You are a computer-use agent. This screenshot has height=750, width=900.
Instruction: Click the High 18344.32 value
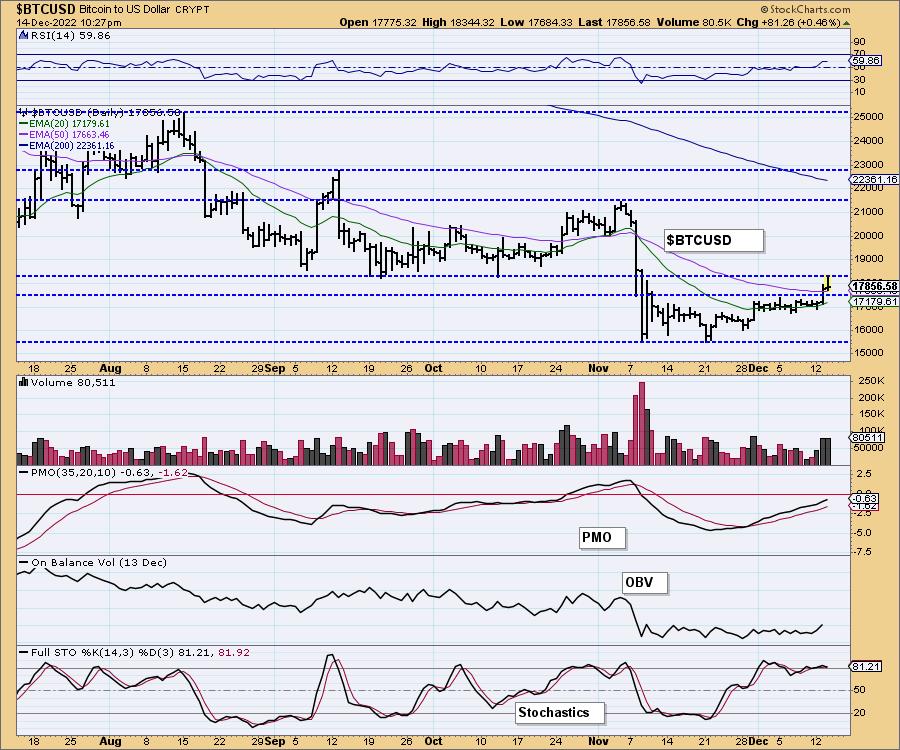(x=459, y=22)
